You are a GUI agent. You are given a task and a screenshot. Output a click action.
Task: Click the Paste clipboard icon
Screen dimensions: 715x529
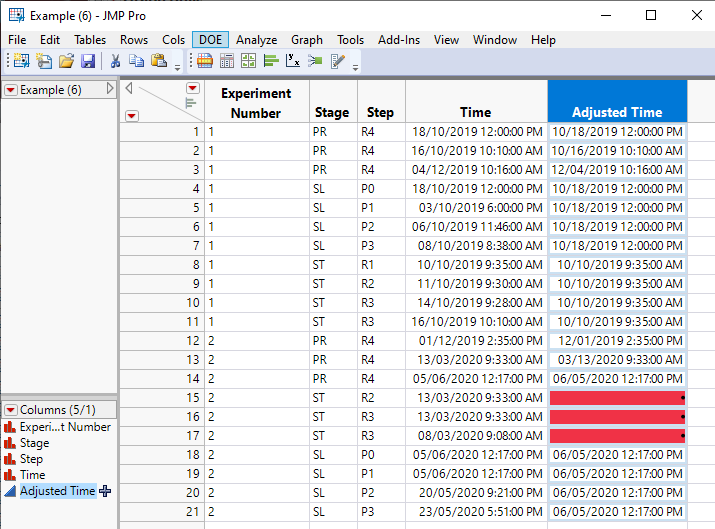[159, 61]
